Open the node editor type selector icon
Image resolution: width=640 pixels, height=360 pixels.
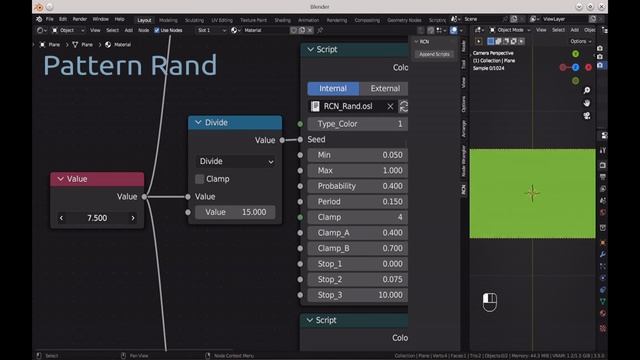tap(41, 30)
